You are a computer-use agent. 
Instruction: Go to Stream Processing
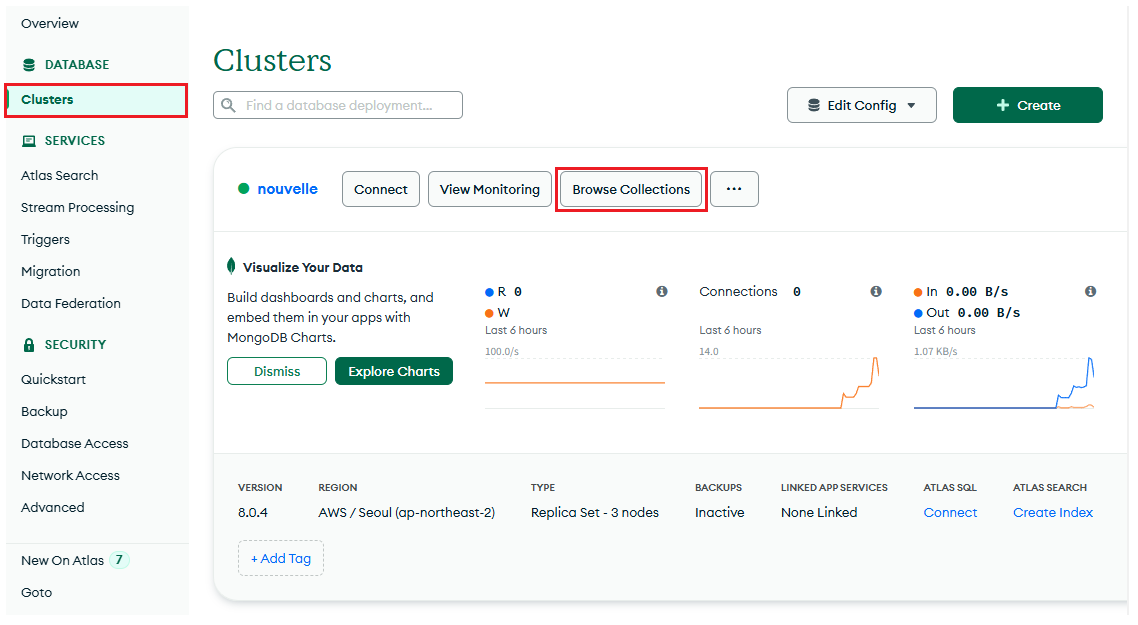(78, 208)
